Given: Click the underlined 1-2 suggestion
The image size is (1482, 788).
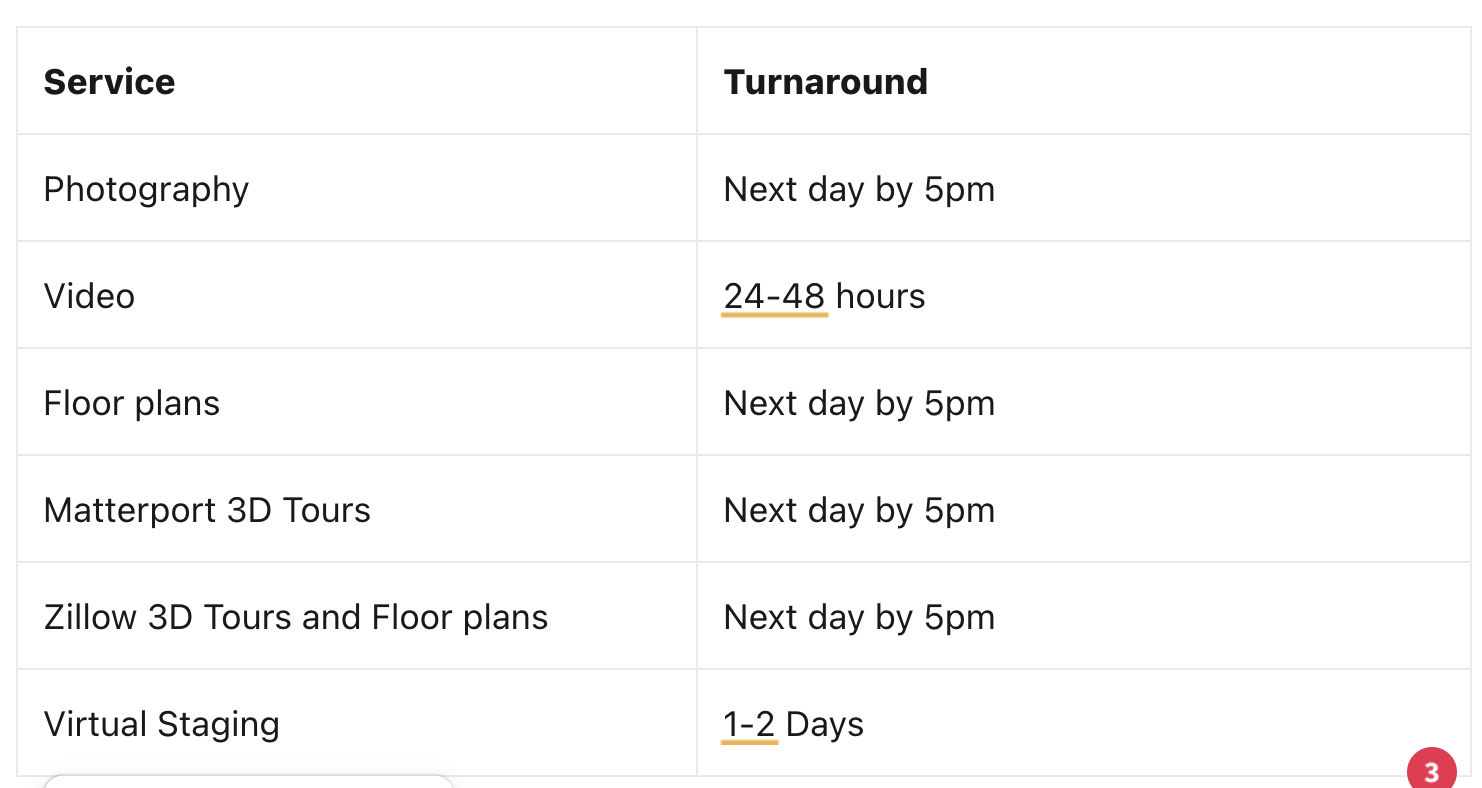Looking at the screenshot, I should coord(749,724).
